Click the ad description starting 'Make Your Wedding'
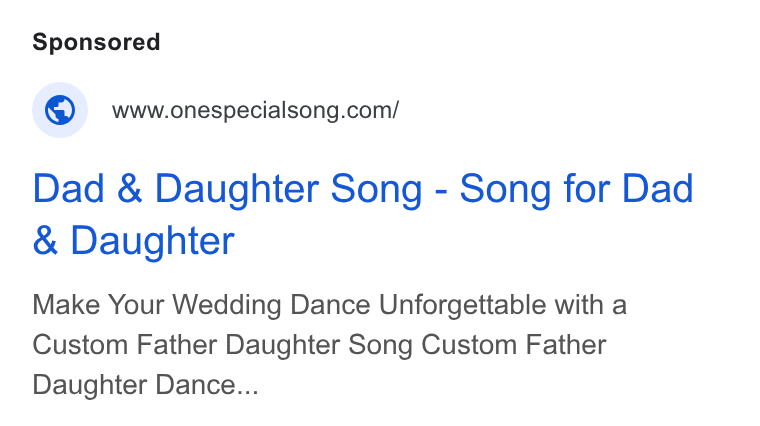760x426 pixels. click(330, 345)
